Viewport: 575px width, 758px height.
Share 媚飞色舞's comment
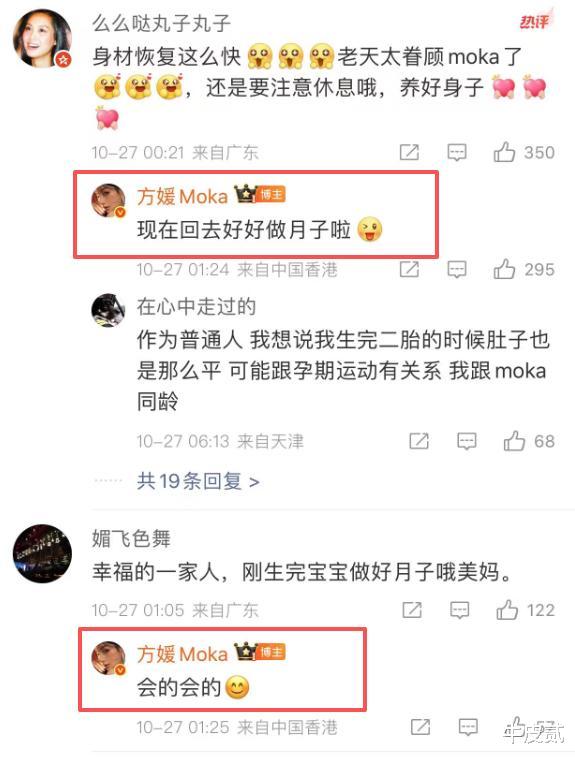(412, 610)
